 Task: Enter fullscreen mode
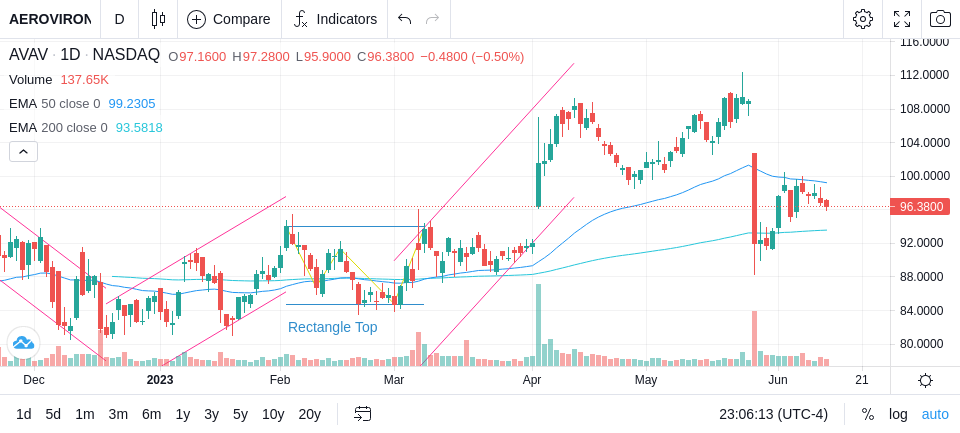pos(902,19)
